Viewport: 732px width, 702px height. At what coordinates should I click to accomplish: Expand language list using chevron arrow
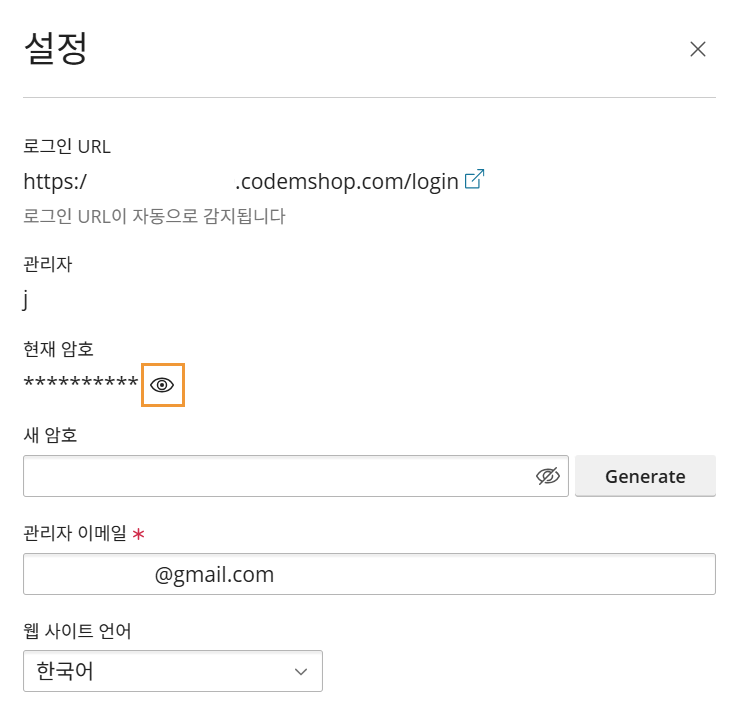tap(301, 671)
